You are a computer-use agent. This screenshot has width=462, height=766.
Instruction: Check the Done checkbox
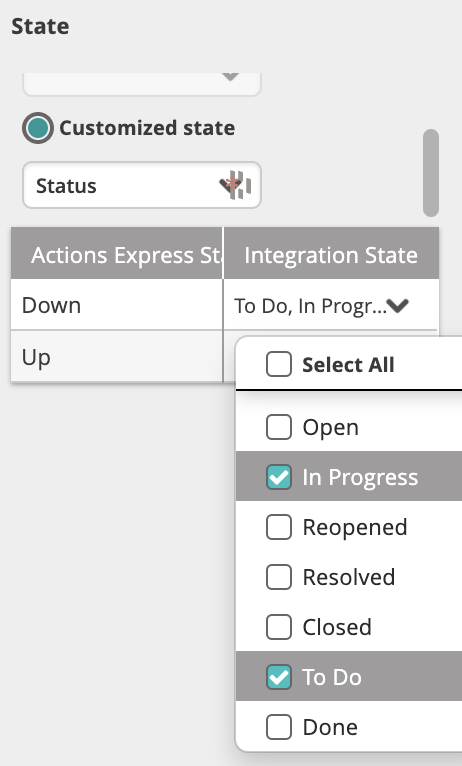[279, 727]
